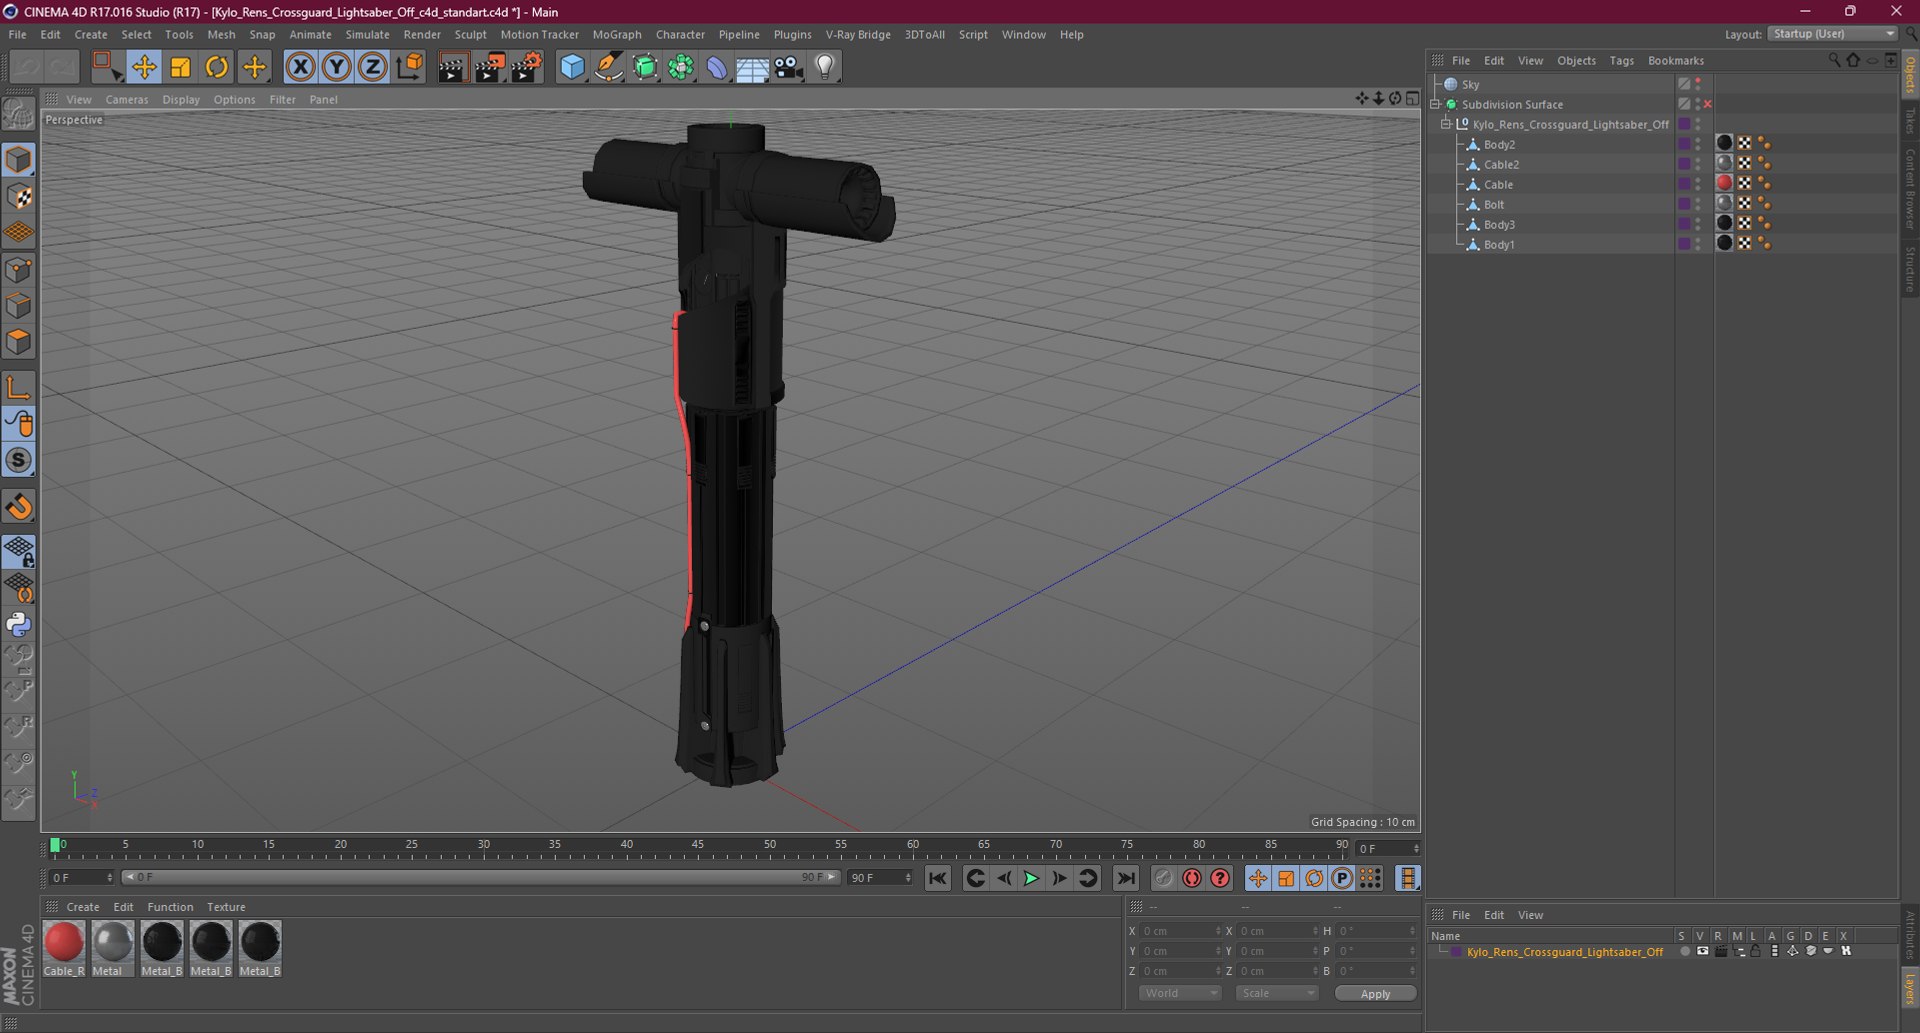Toggle Bolt visibility dots
This screenshot has height=1033, width=1920.
click(1698, 204)
